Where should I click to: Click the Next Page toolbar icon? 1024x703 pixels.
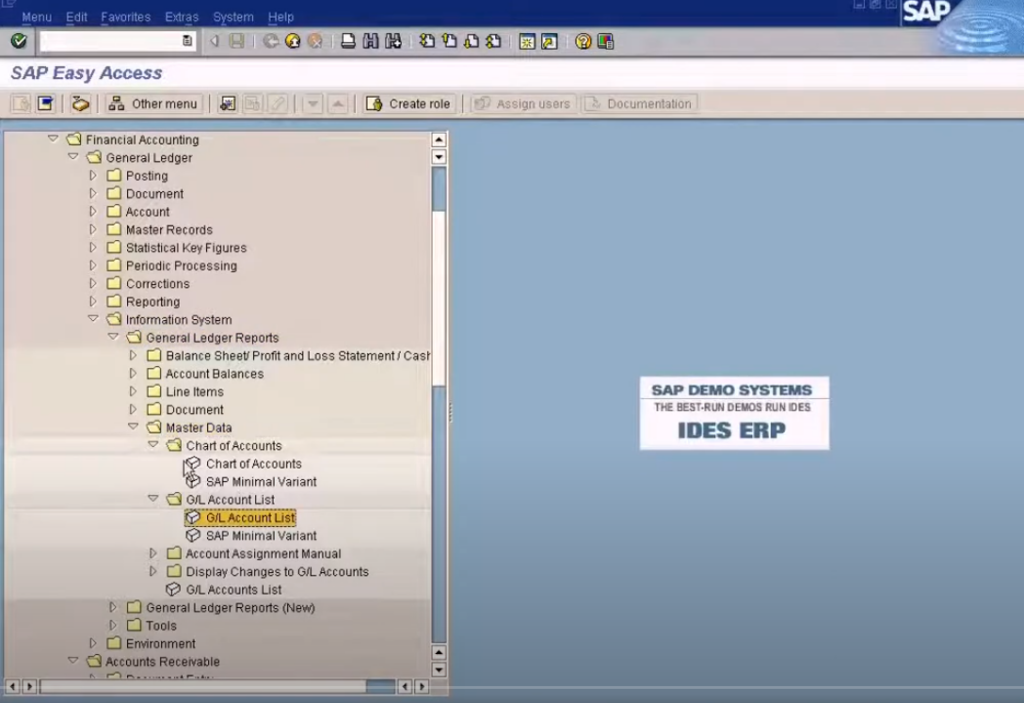(x=472, y=41)
